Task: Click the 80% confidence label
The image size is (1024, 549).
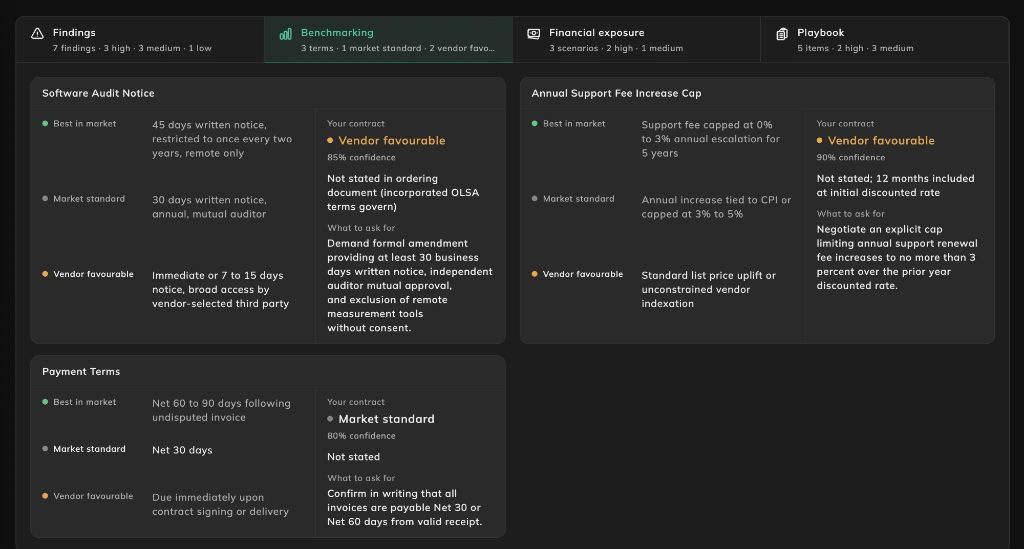Action: [x=361, y=435]
